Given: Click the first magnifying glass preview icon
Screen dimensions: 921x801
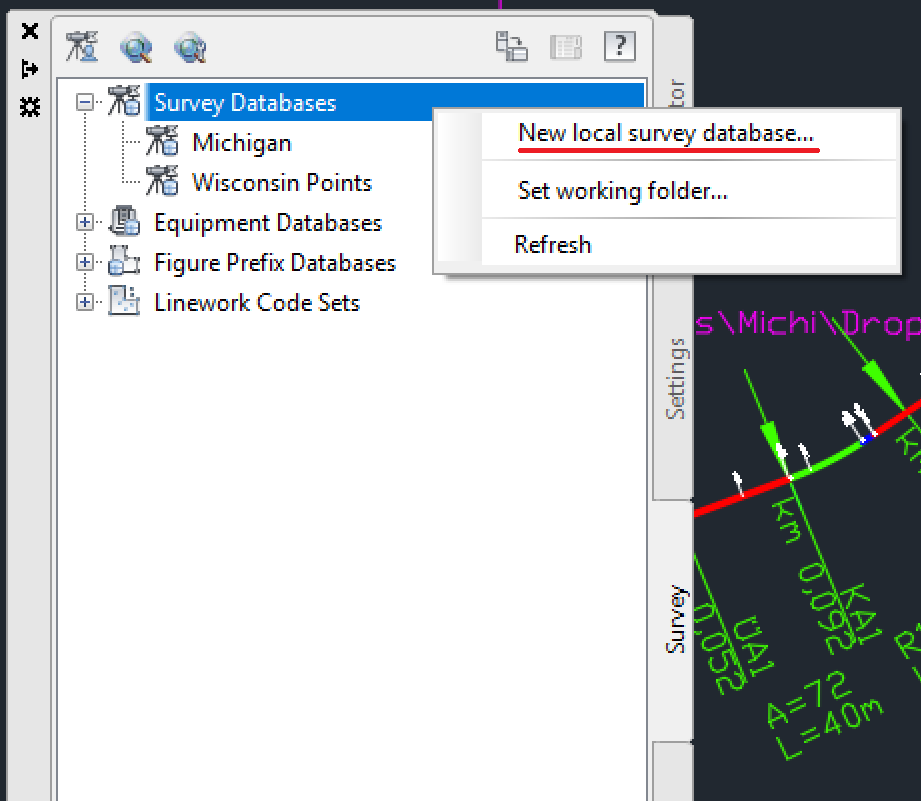Looking at the screenshot, I should [x=137, y=47].
